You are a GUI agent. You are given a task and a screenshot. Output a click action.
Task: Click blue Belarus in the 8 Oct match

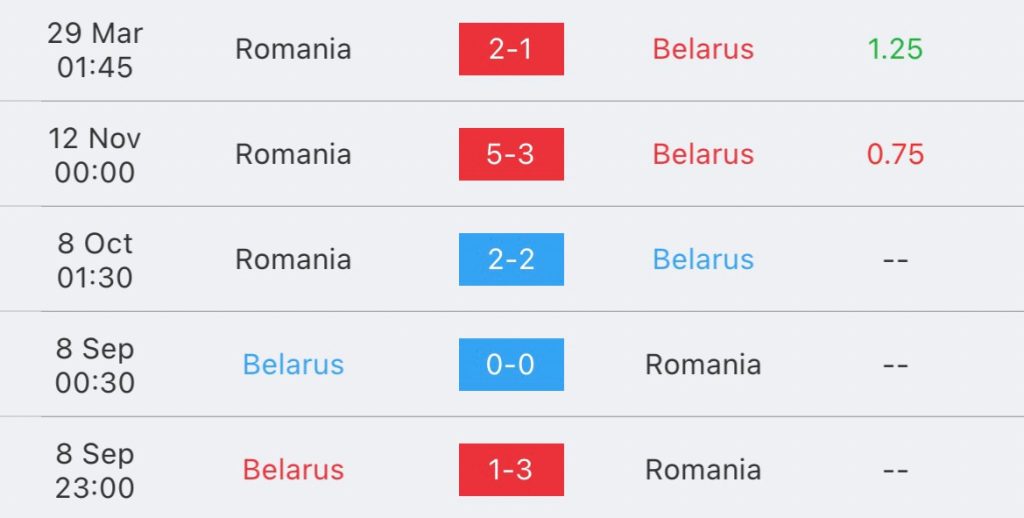click(x=703, y=259)
